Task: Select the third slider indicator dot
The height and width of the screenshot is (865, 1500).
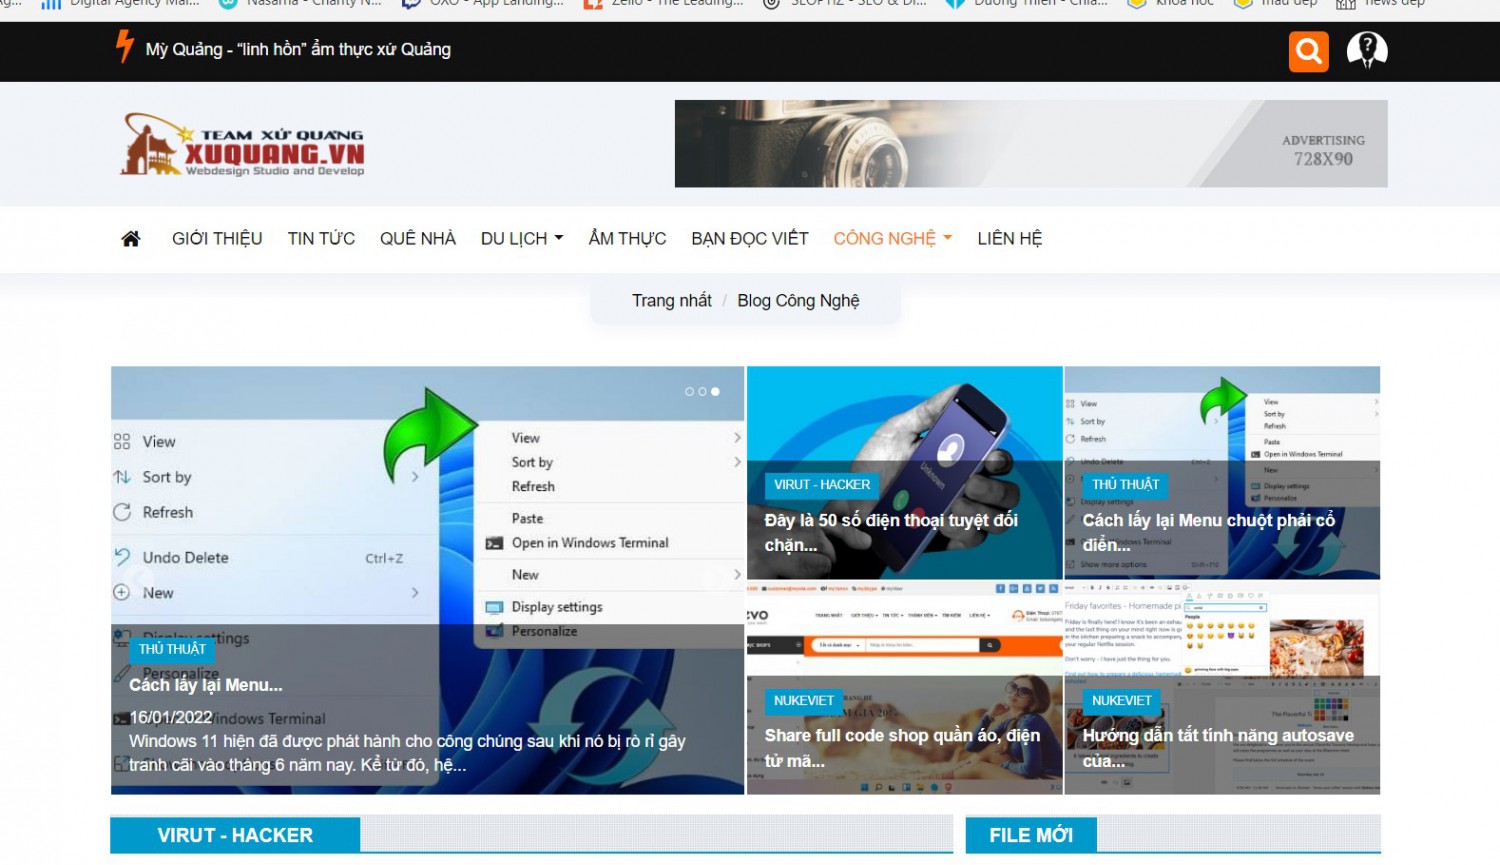Action: click(715, 392)
